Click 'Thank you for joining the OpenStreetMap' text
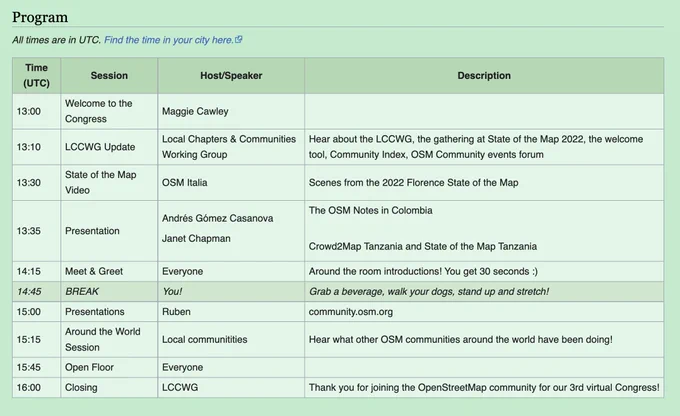This screenshot has height=416, width=680. point(484,387)
